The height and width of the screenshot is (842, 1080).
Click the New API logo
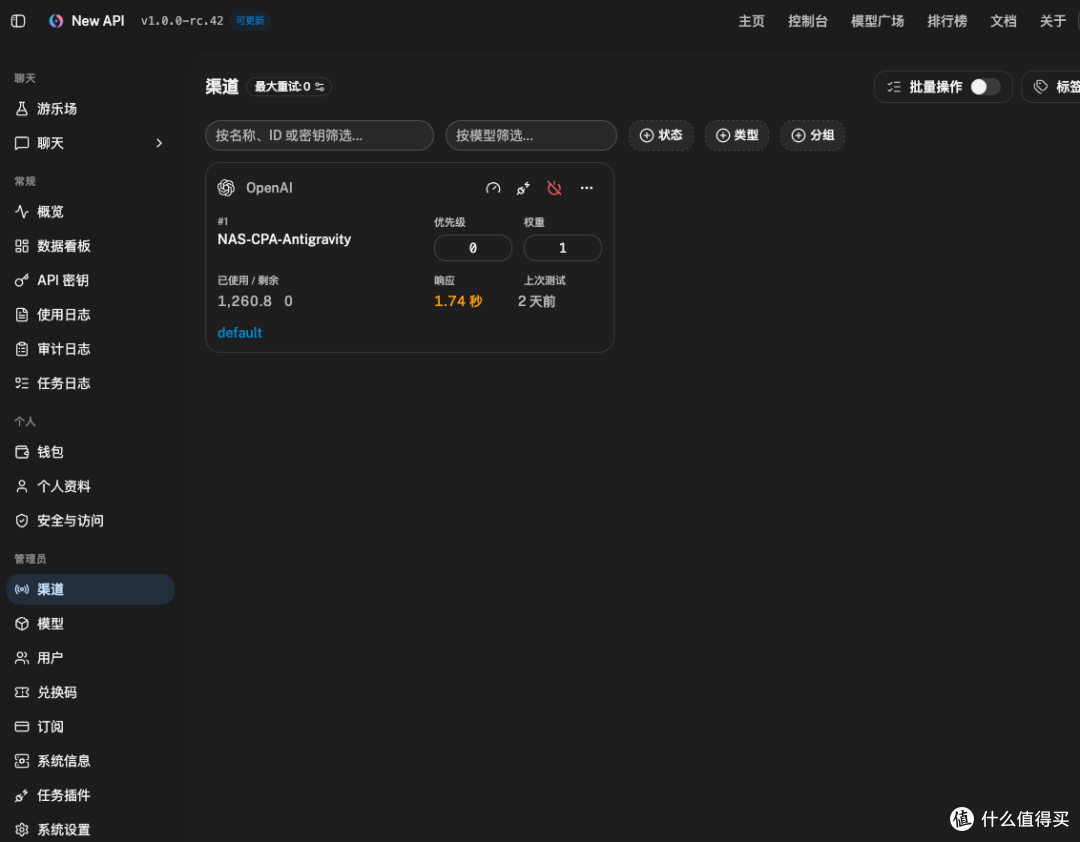coord(56,21)
